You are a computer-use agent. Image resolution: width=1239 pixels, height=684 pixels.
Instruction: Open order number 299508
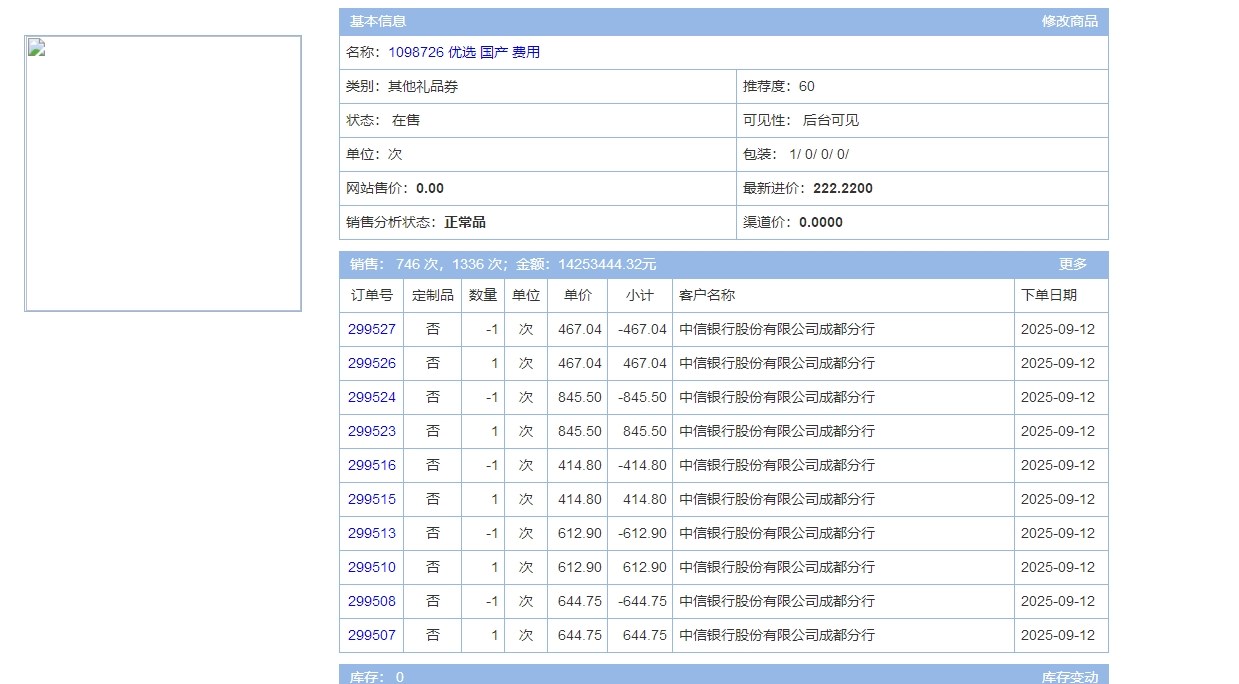coord(372,601)
